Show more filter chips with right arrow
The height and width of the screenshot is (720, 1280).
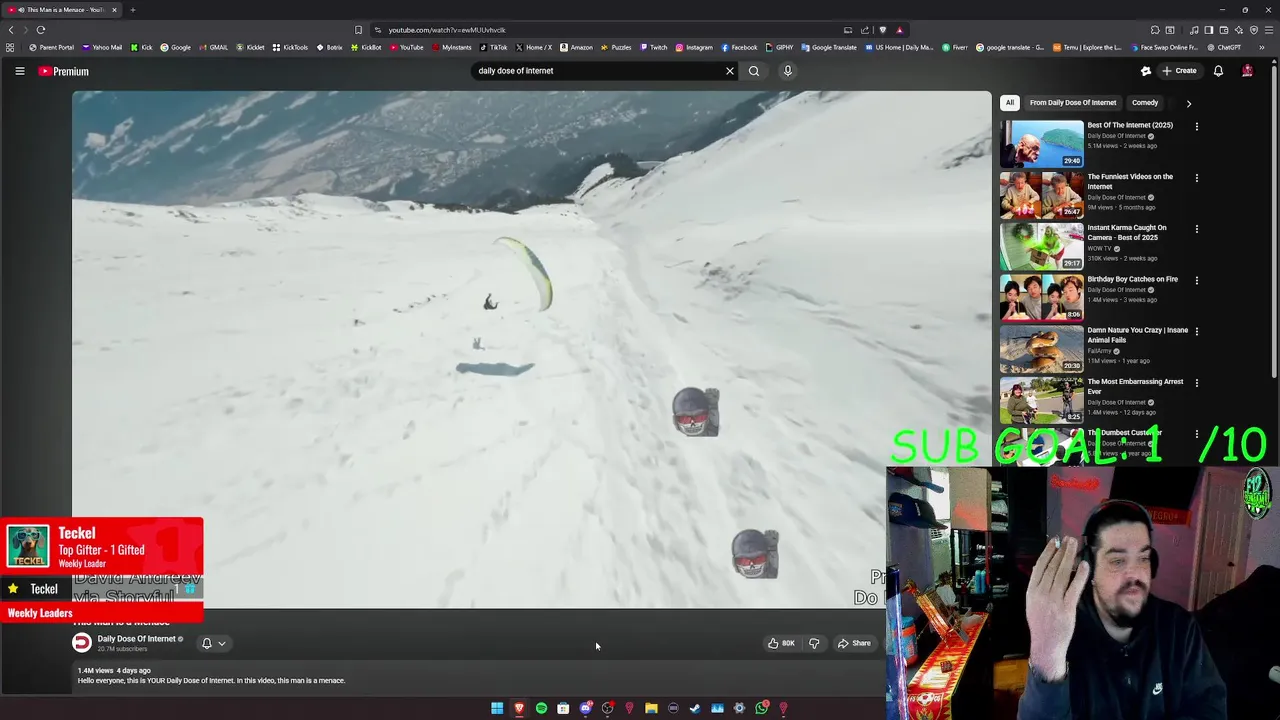(1188, 103)
